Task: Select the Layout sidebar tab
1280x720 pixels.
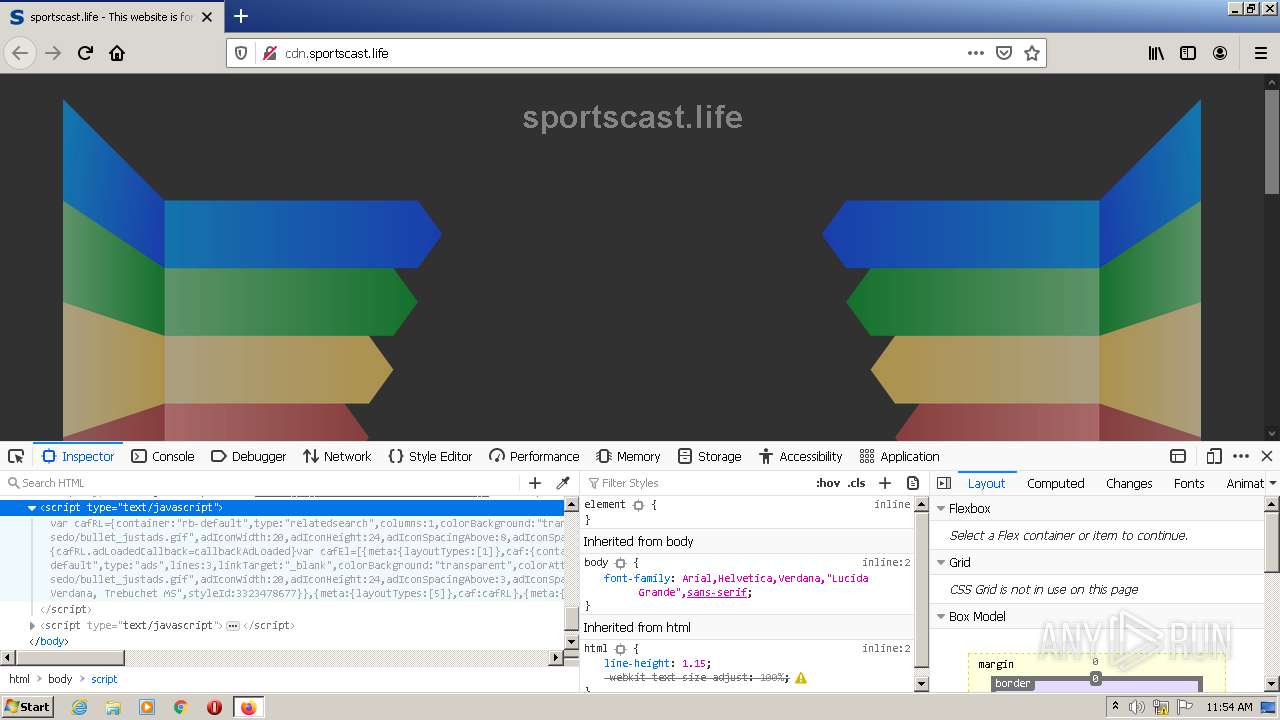Action: pyautogui.click(x=986, y=483)
